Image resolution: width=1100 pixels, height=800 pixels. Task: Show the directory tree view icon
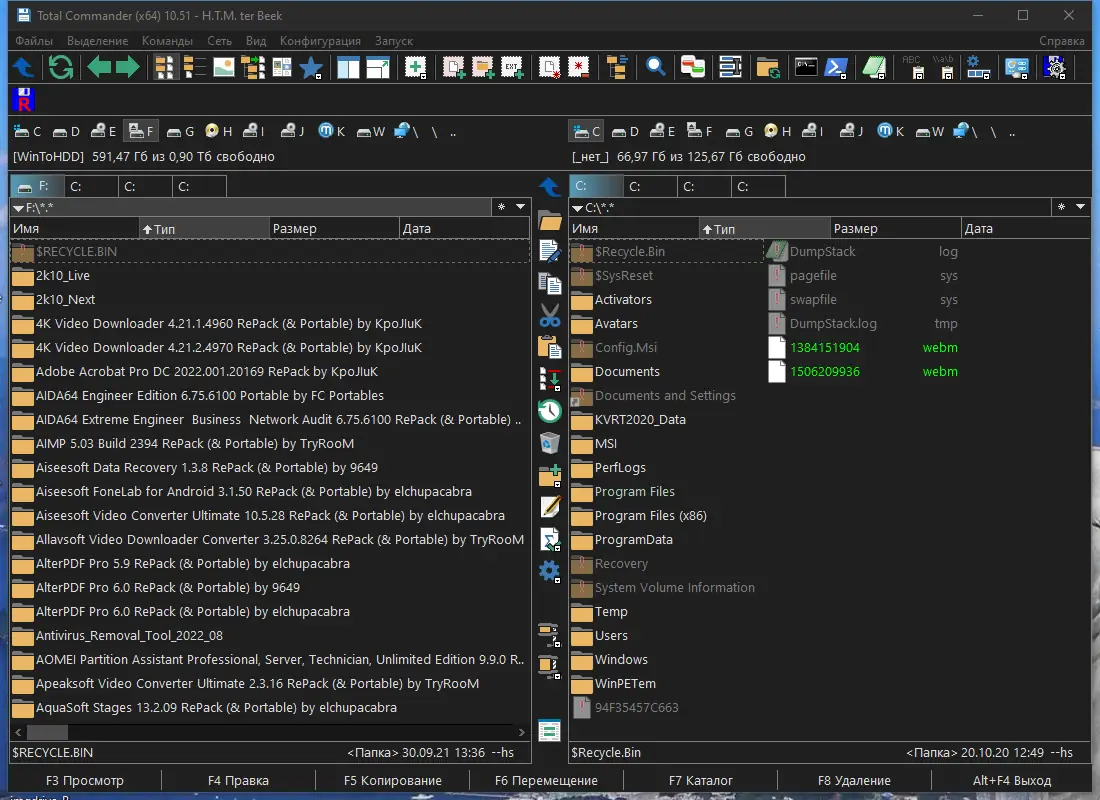(617, 67)
